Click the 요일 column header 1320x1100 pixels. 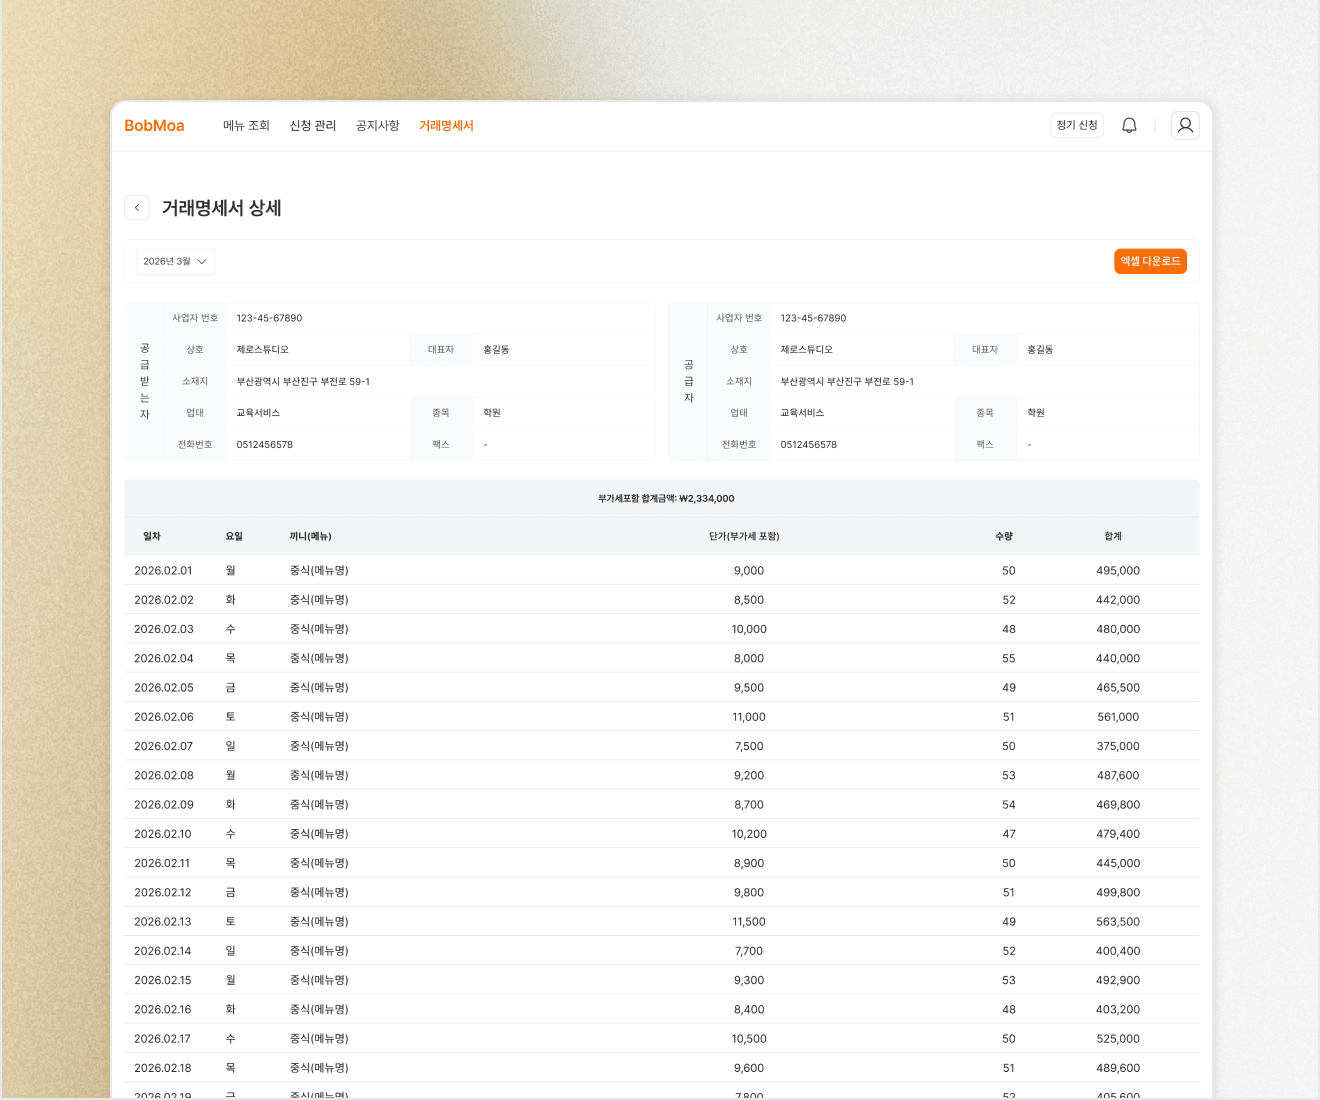[x=234, y=537]
